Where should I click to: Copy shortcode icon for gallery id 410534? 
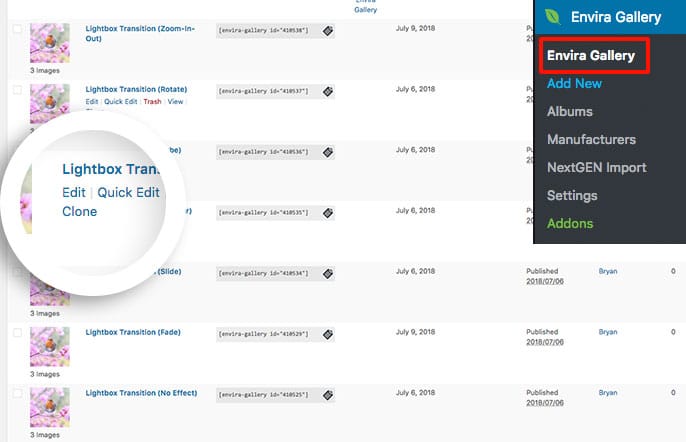point(328,274)
